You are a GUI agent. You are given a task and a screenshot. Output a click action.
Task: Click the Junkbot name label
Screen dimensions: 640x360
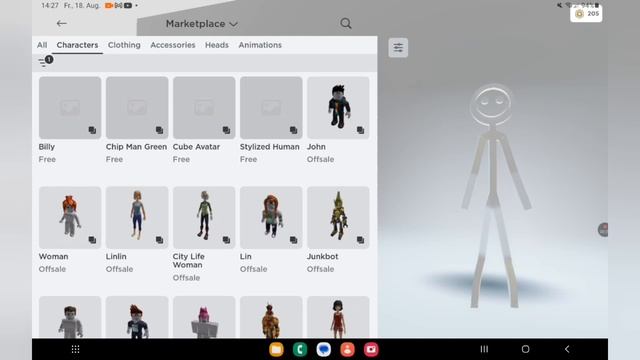[322, 257]
